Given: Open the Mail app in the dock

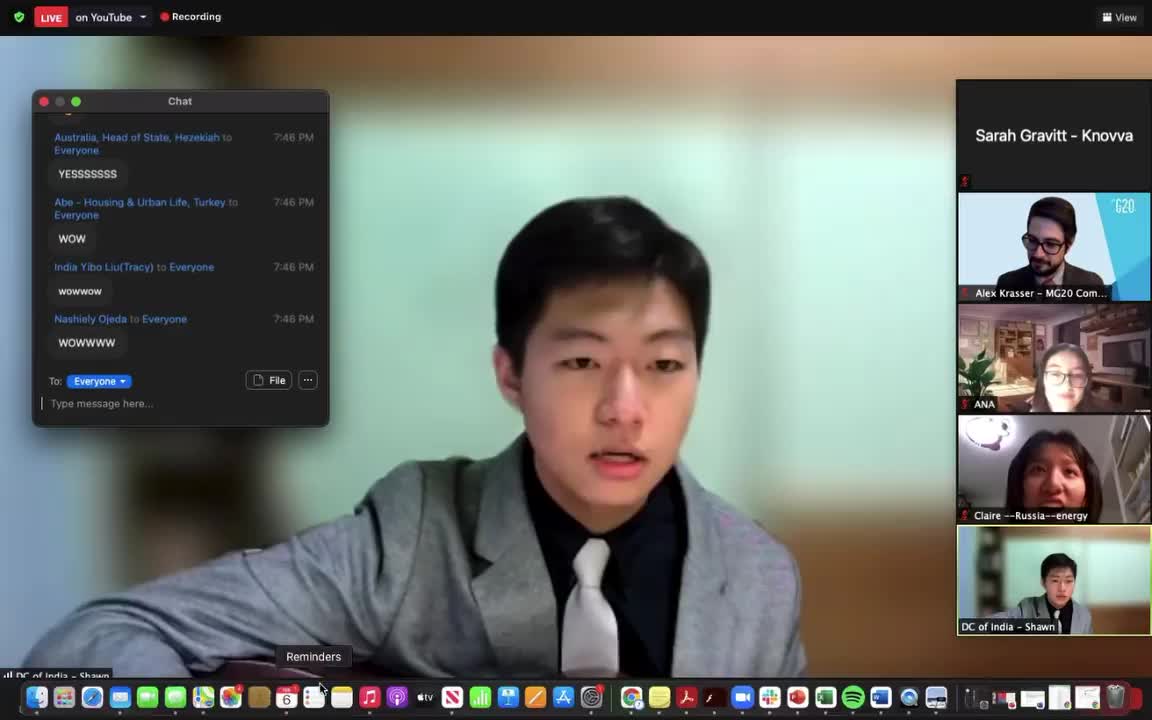Looking at the screenshot, I should coord(120,697).
